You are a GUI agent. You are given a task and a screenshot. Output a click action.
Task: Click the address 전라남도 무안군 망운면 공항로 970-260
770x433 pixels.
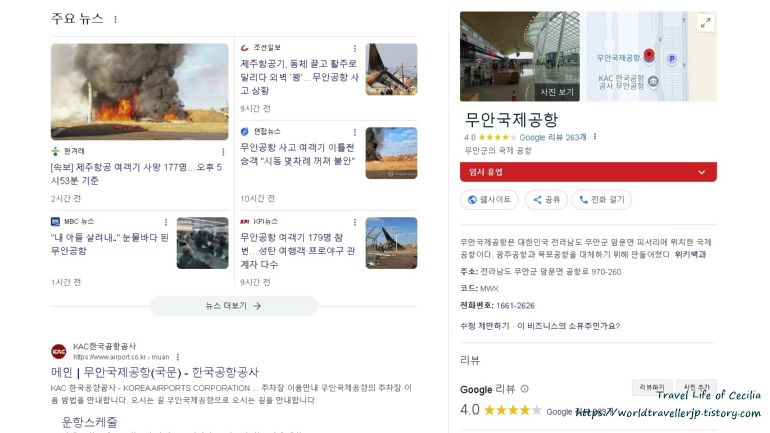(550, 271)
